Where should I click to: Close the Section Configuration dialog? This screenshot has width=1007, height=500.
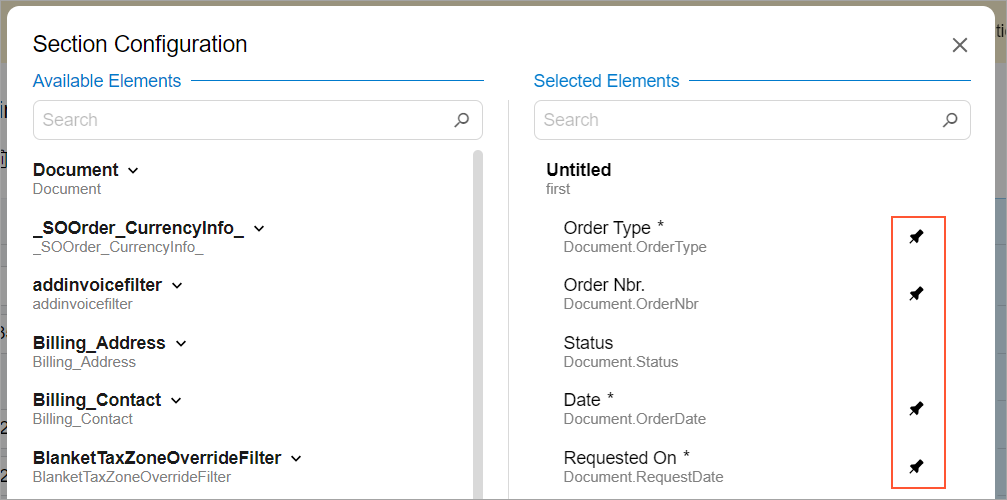[x=960, y=45]
